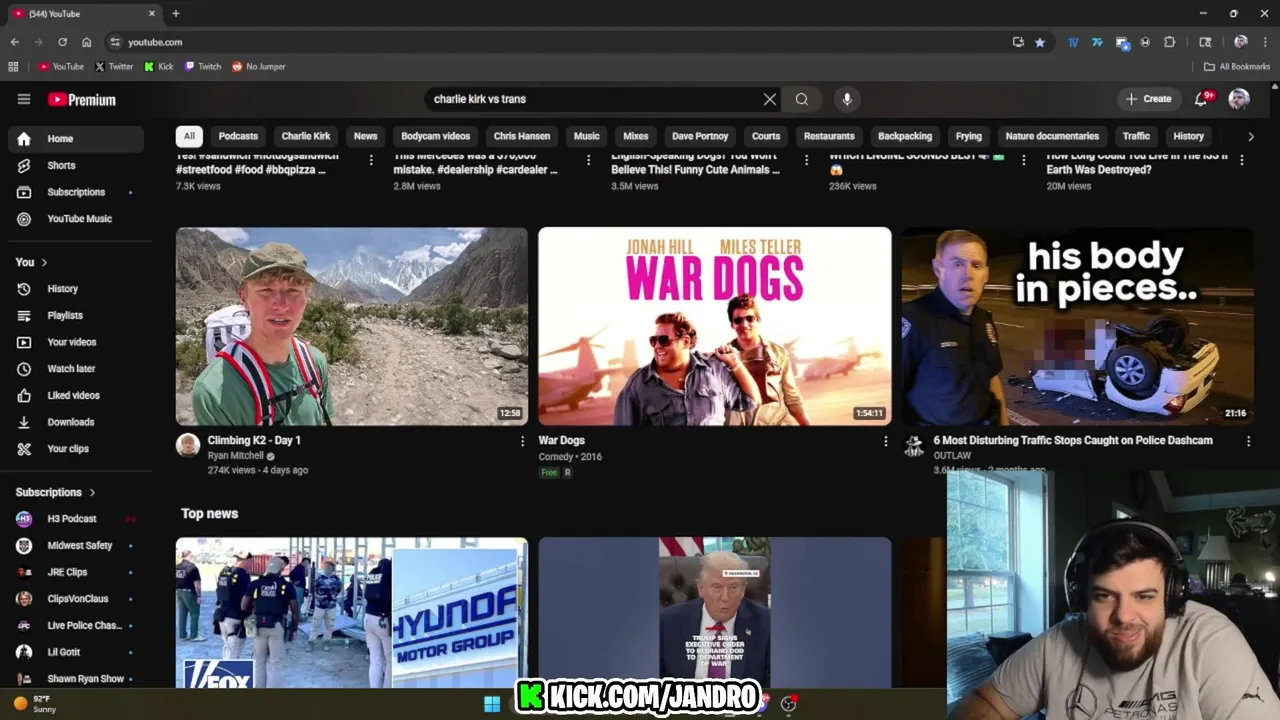Viewport: 1280px width, 720px height.
Task: Clear the search box with the X
Action: point(770,99)
